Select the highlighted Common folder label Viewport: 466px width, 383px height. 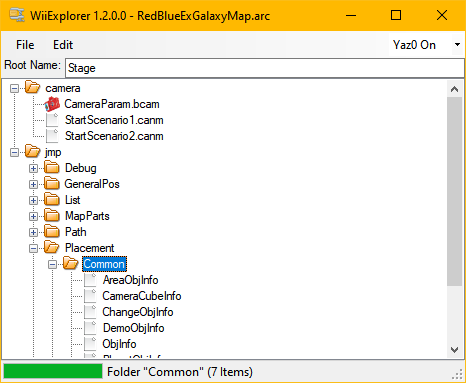tap(104, 264)
